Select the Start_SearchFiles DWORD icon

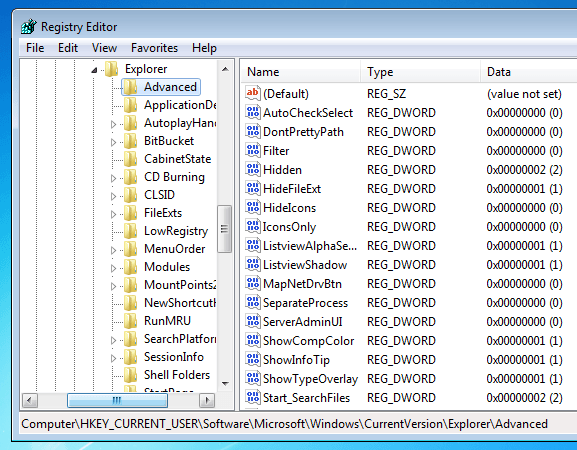click(x=253, y=397)
